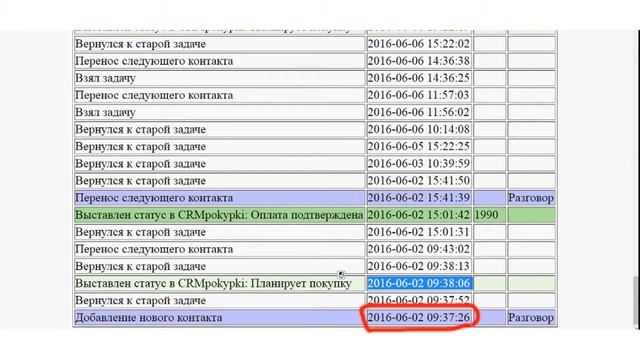Click 'Разговор' in the 15:41:39 row
This screenshot has height=360, width=640.
[x=531, y=198]
